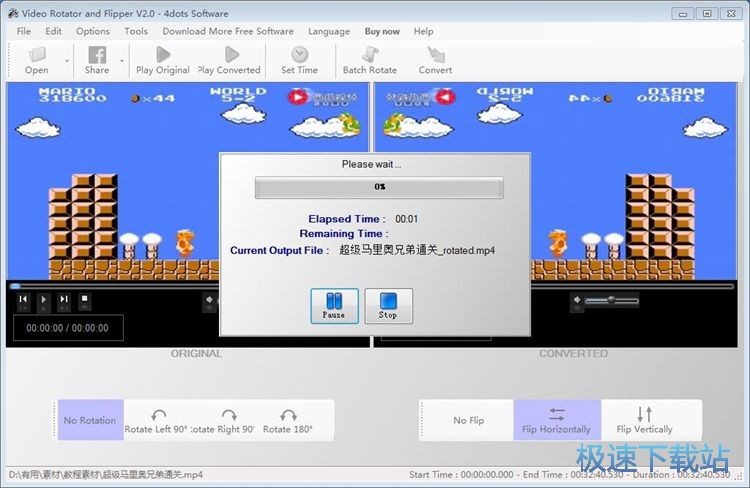Open the Edit menu
Viewport: 750px width, 488px height.
click(53, 31)
